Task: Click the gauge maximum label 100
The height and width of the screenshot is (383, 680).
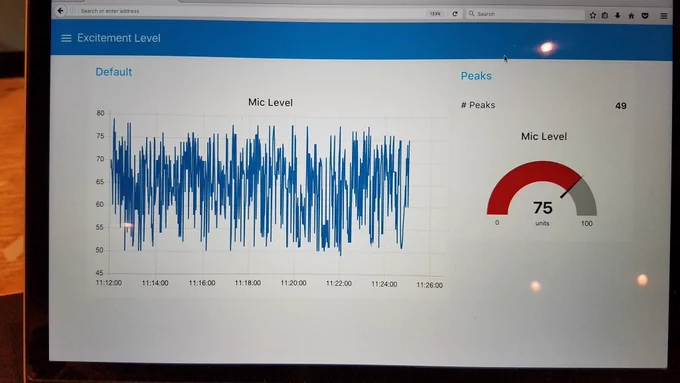Action: [x=586, y=223]
